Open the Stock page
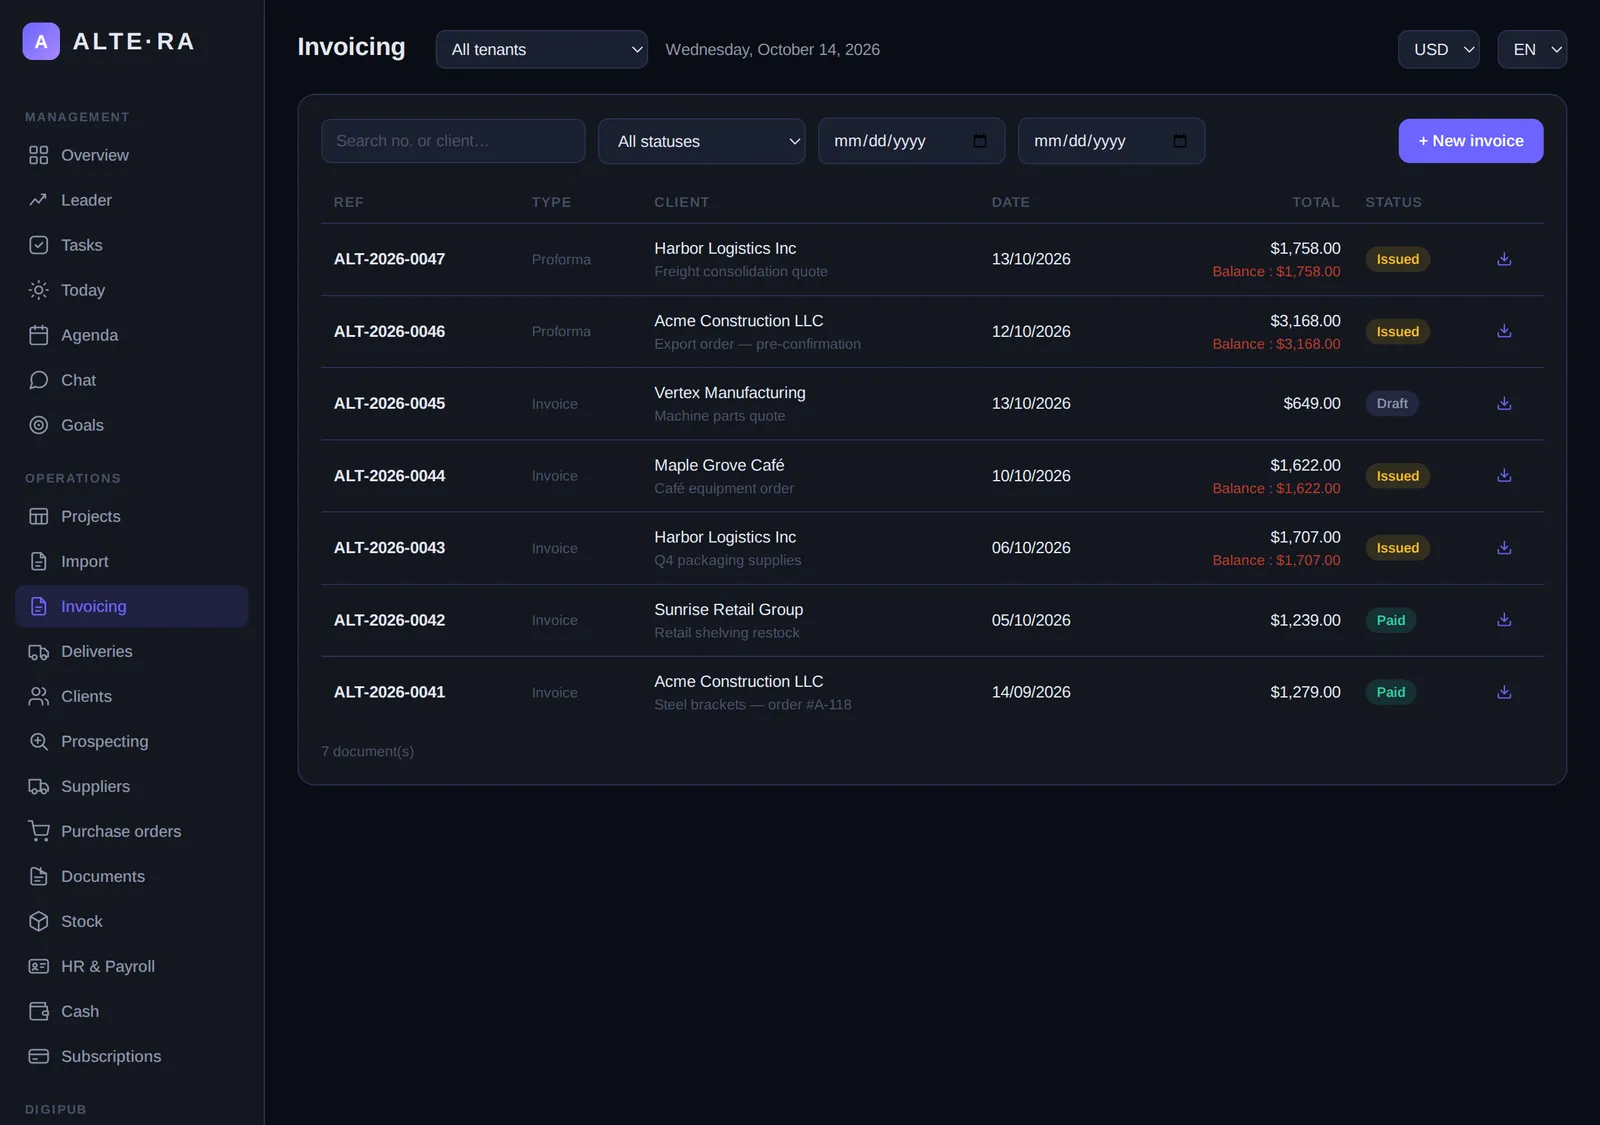The image size is (1600, 1125). pos(132,921)
